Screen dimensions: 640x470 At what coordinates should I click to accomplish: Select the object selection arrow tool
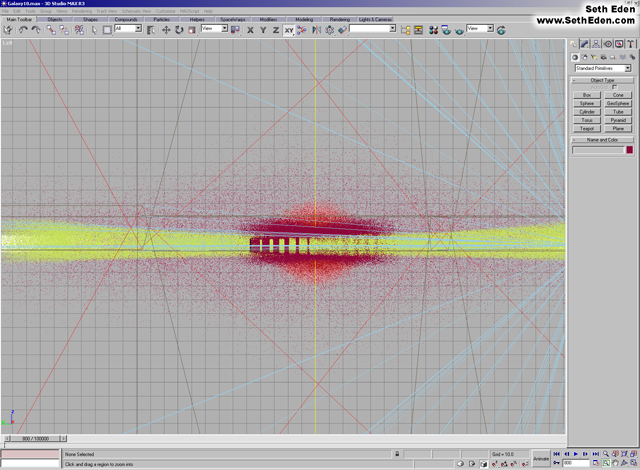tap(95, 29)
